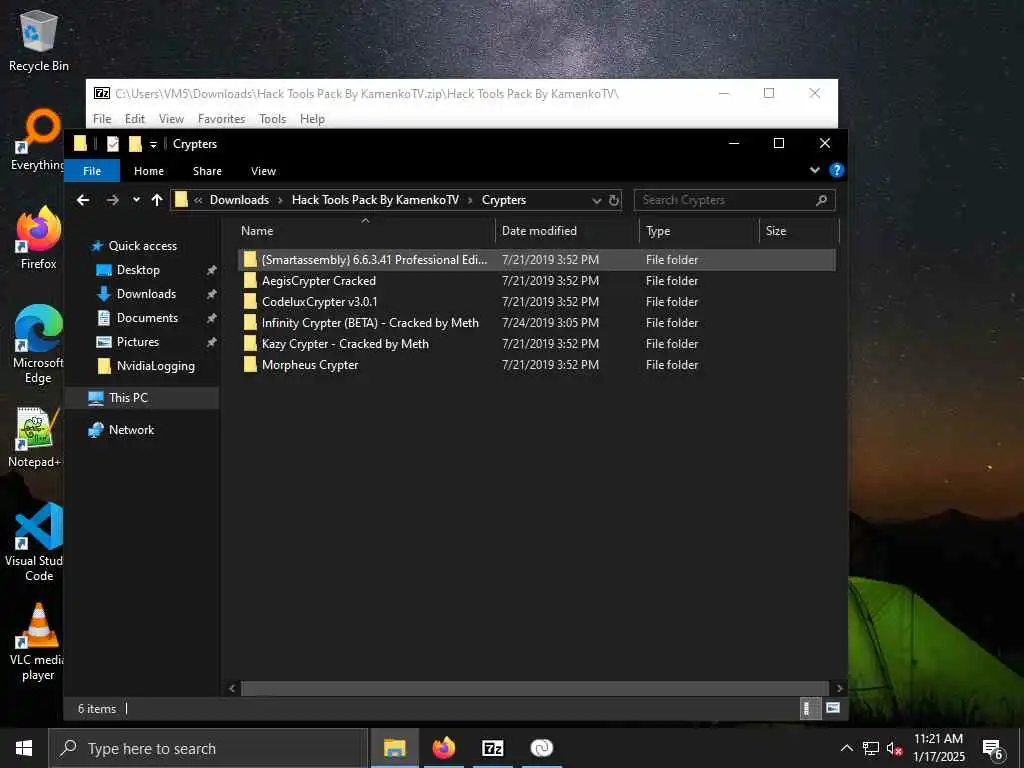Sort by the Date modified column header
The height and width of the screenshot is (768, 1024).
(x=567, y=231)
